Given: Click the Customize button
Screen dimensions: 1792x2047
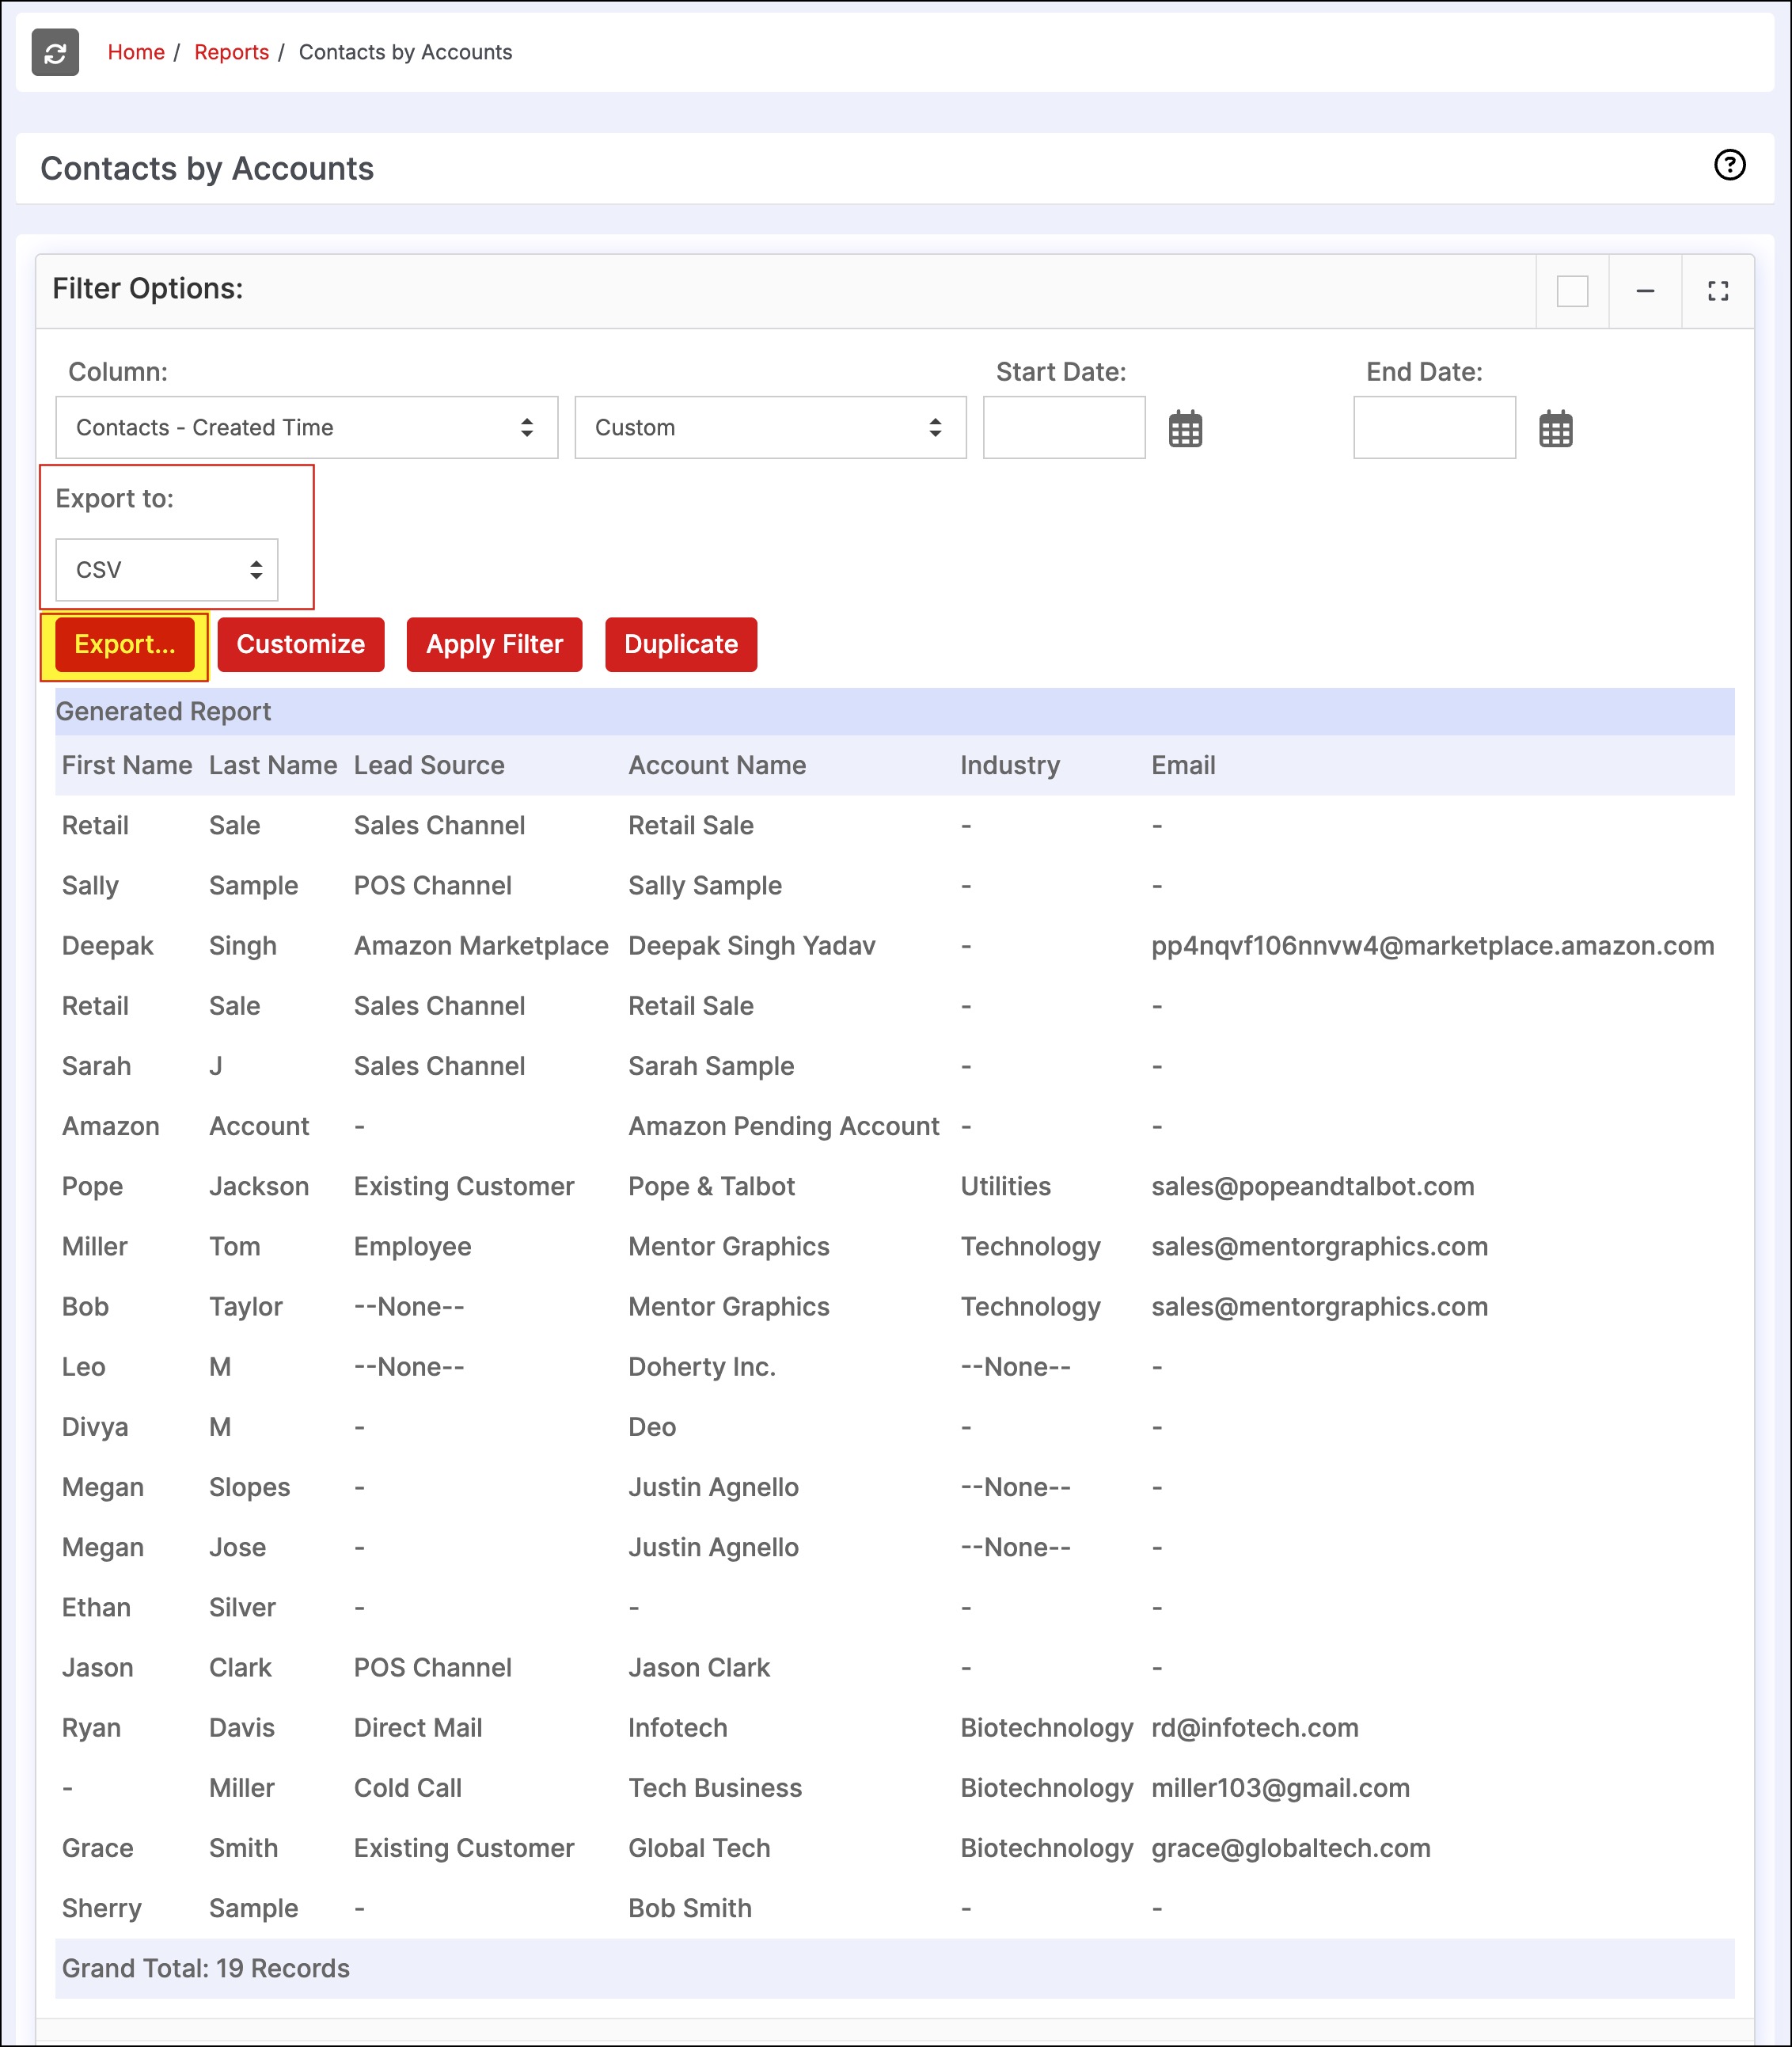Looking at the screenshot, I should pyautogui.click(x=301, y=644).
